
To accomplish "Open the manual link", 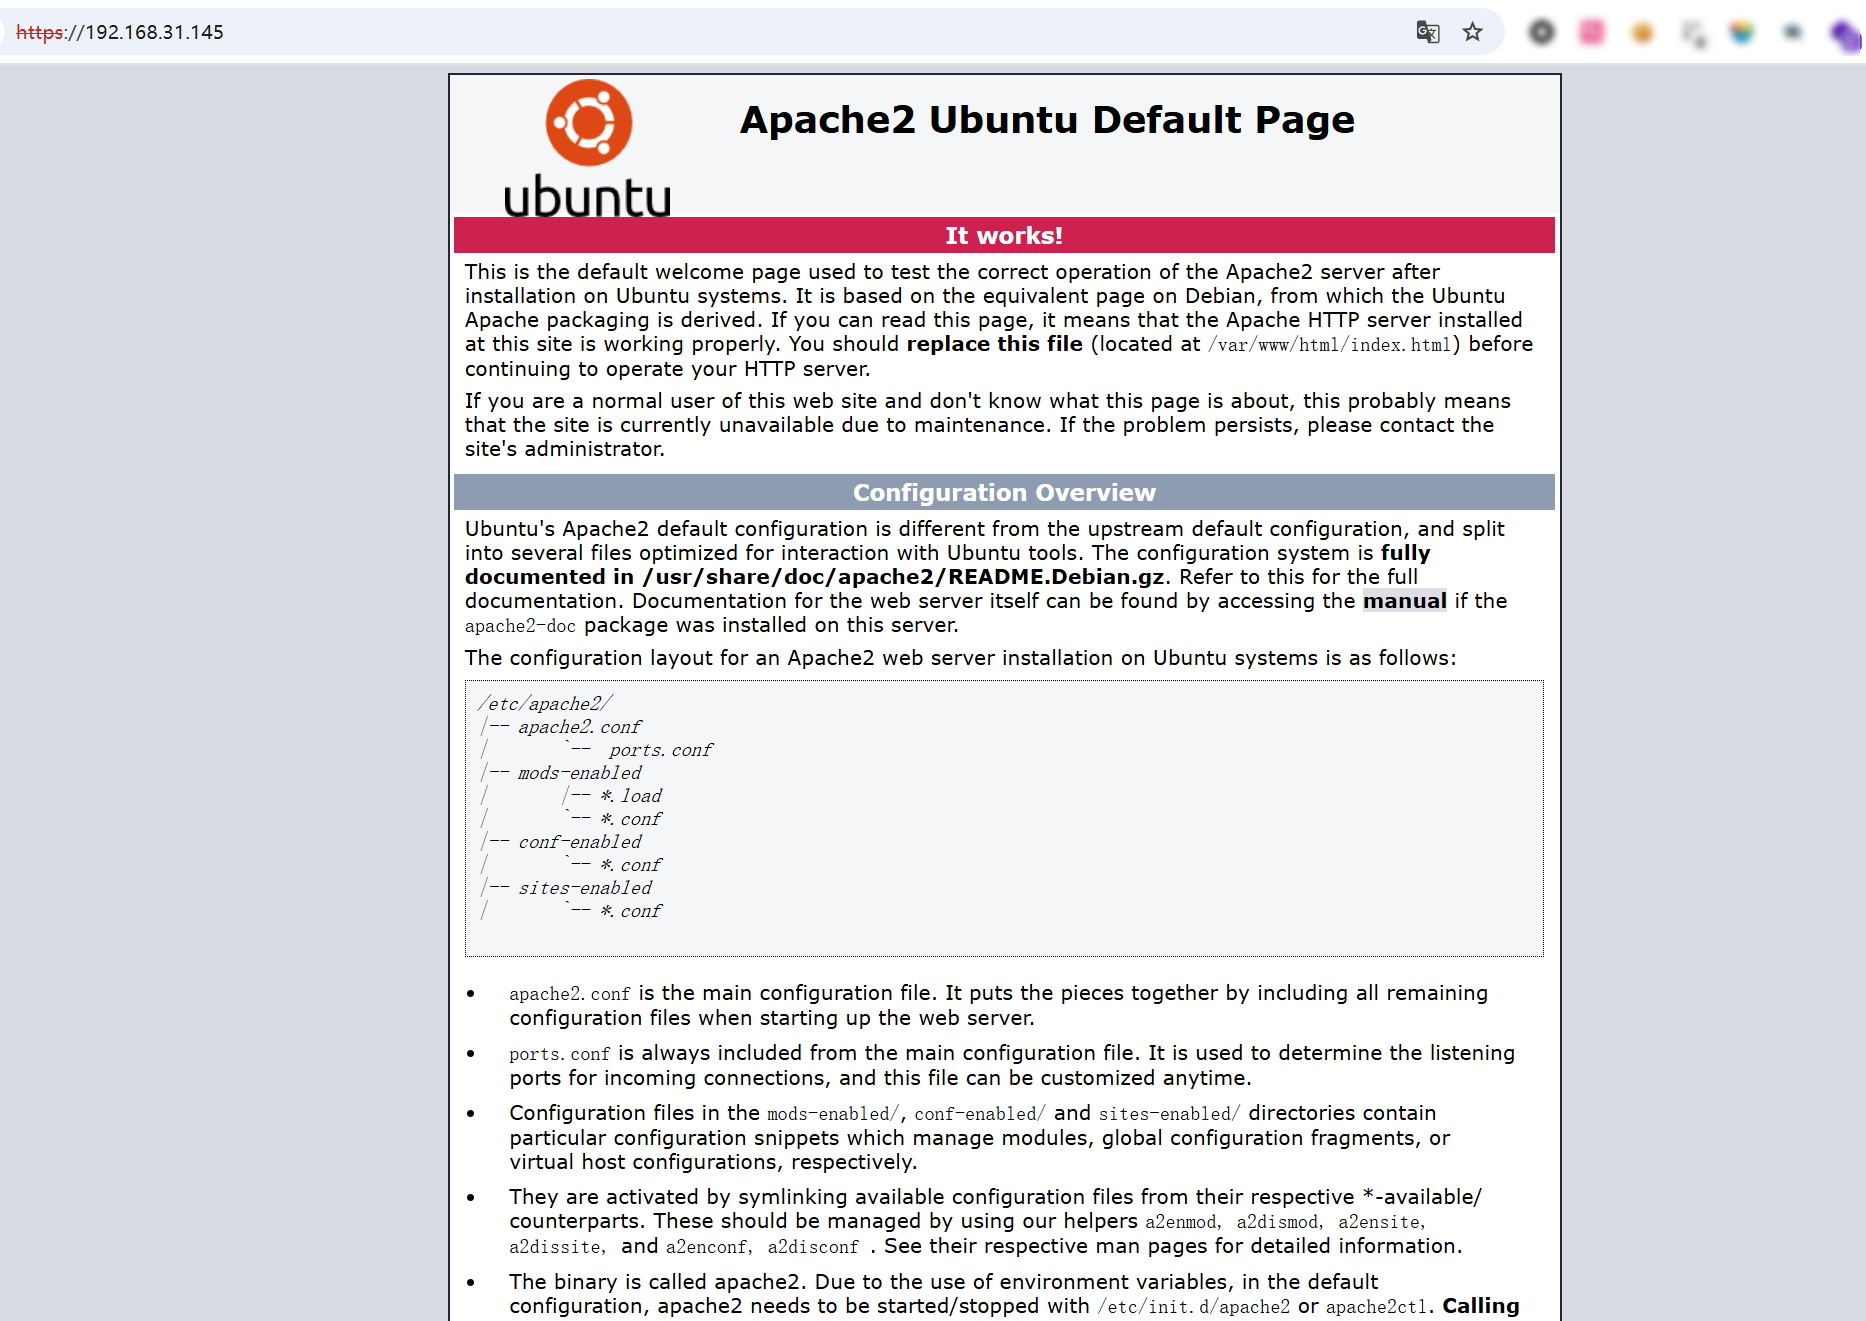I will 1404,601.
